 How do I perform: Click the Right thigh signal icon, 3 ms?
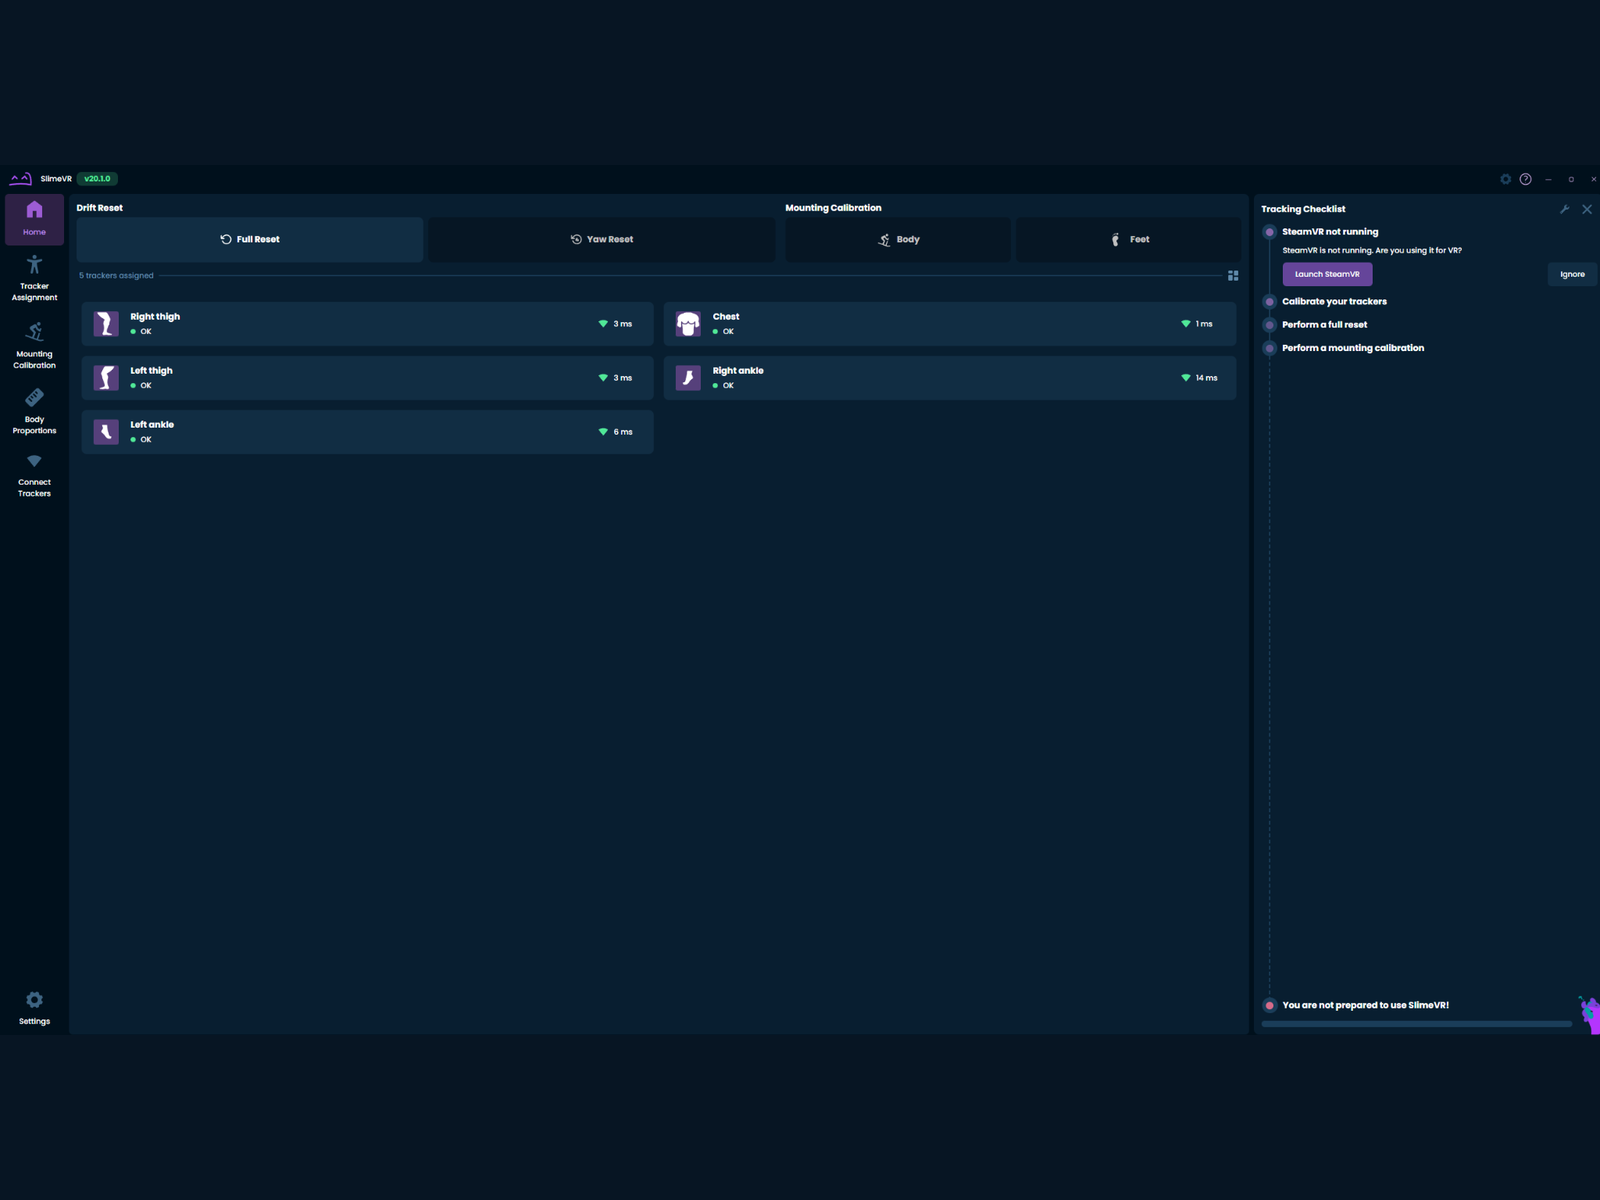(603, 324)
